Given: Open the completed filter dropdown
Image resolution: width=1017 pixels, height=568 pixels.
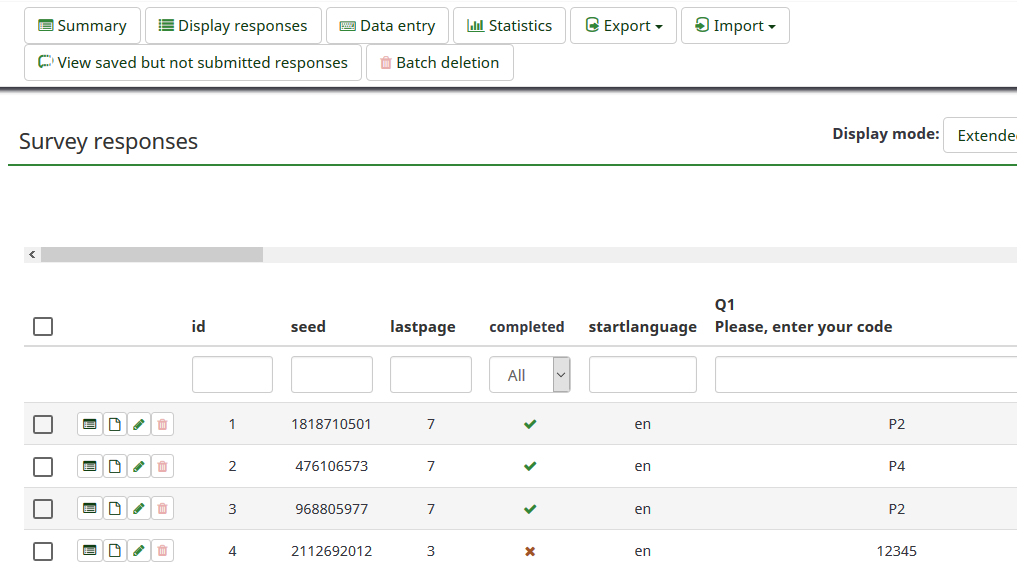Looking at the screenshot, I should [529, 375].
